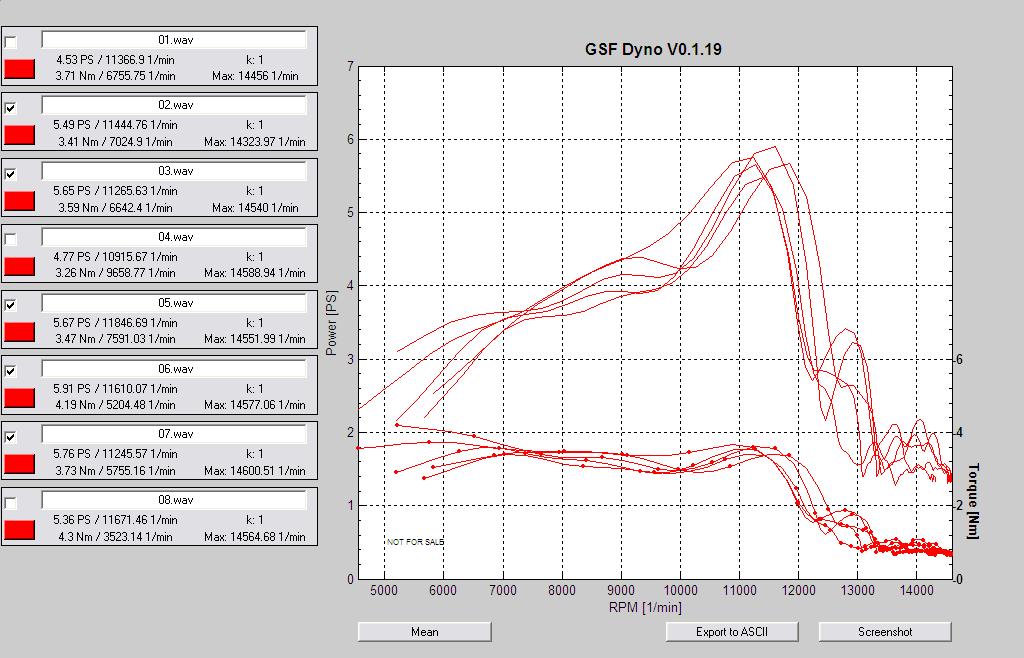Image resolution: width=1024 pixels, height=658 pixels.
Task: Enable the 08.wav run checkbox
Action: (x=11, y=503)
